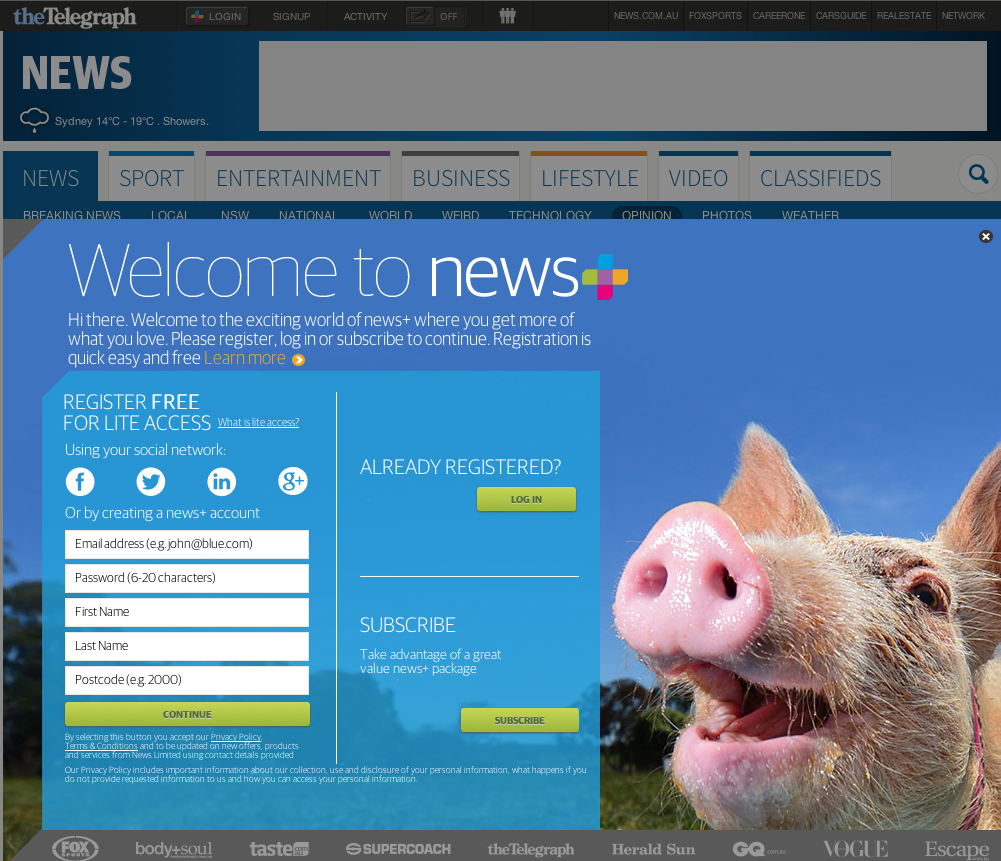Image resolution: width=1001 pixels, height=861 pixels.
Task: Open the site search magnifier icon
Action: tap(978, 174)
